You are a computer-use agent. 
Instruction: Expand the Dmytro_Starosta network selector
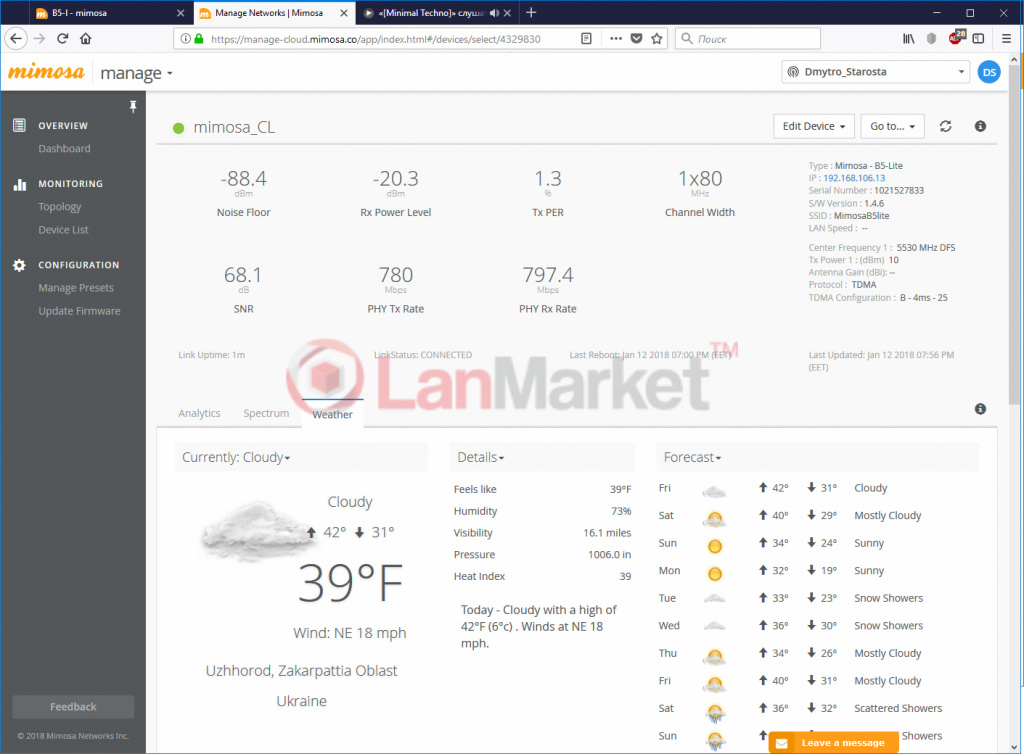click(x=875, y=72)
